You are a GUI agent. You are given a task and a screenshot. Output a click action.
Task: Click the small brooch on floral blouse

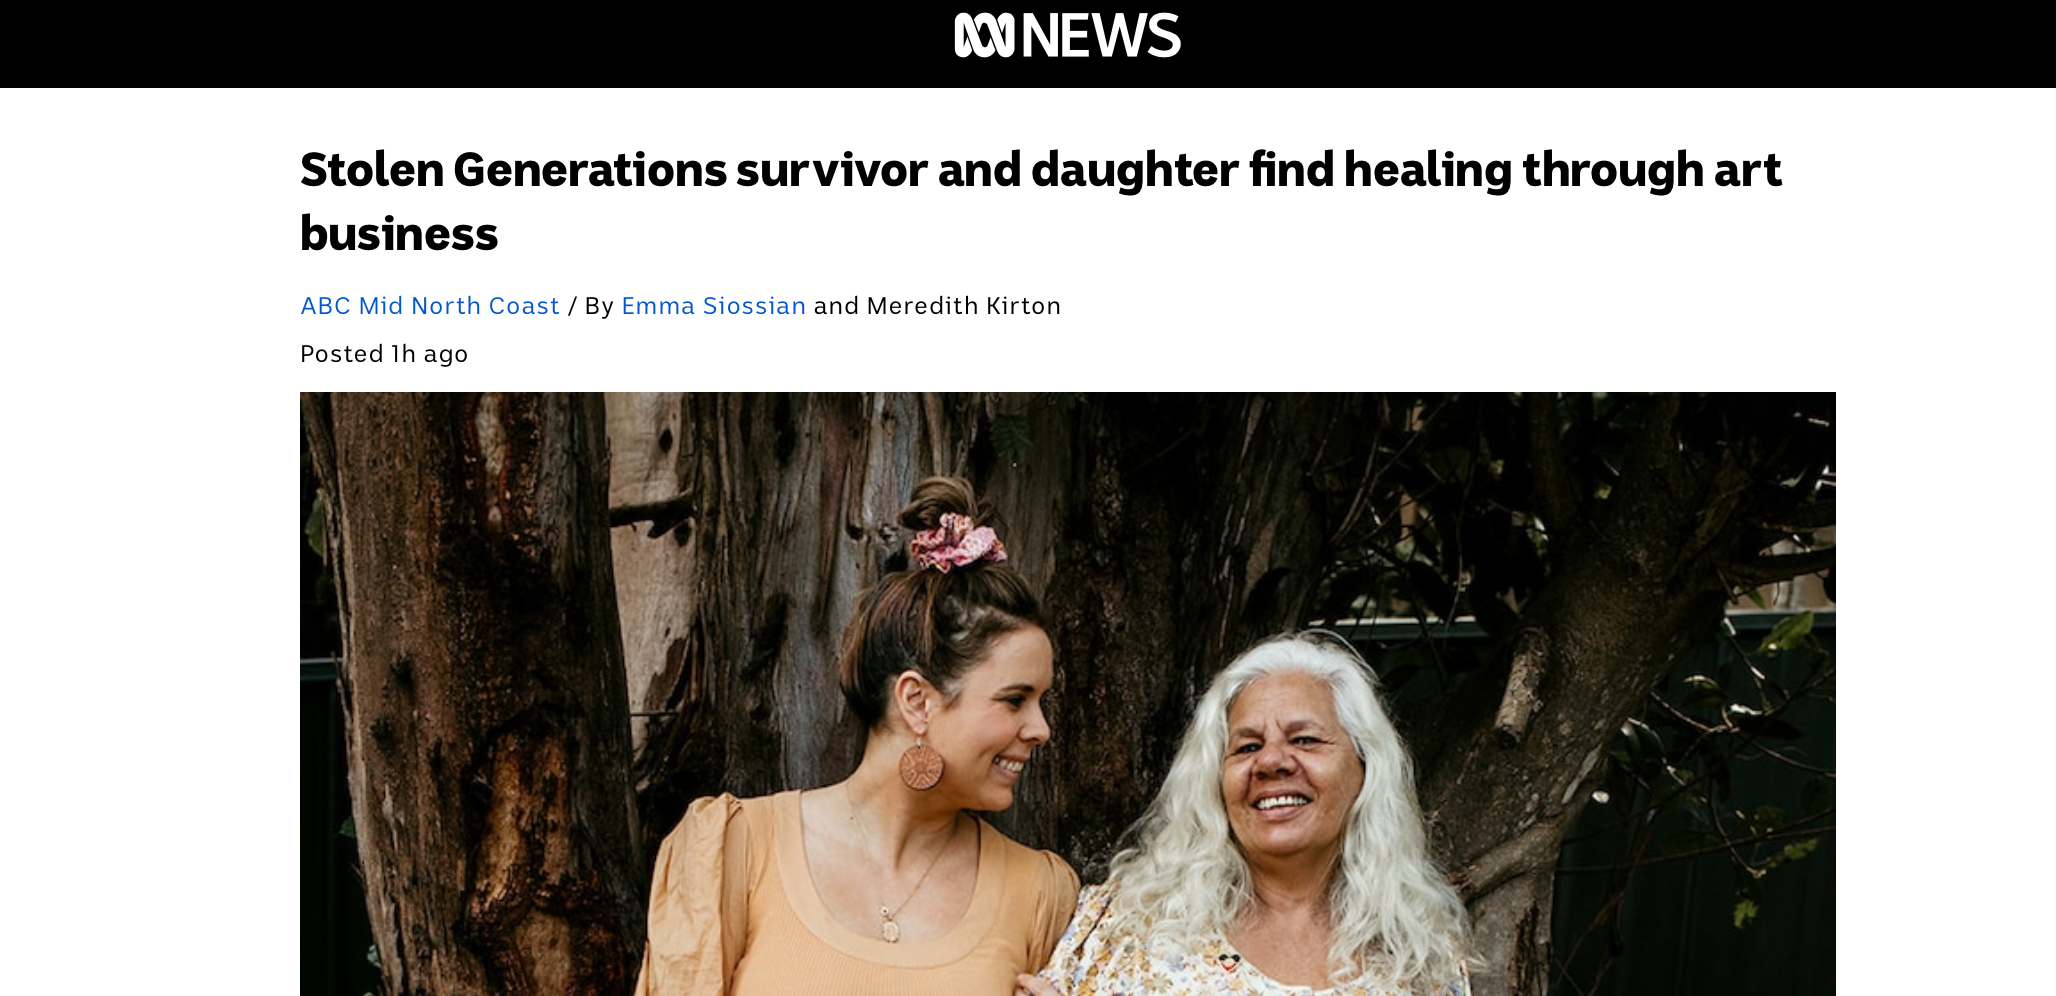1229,963
